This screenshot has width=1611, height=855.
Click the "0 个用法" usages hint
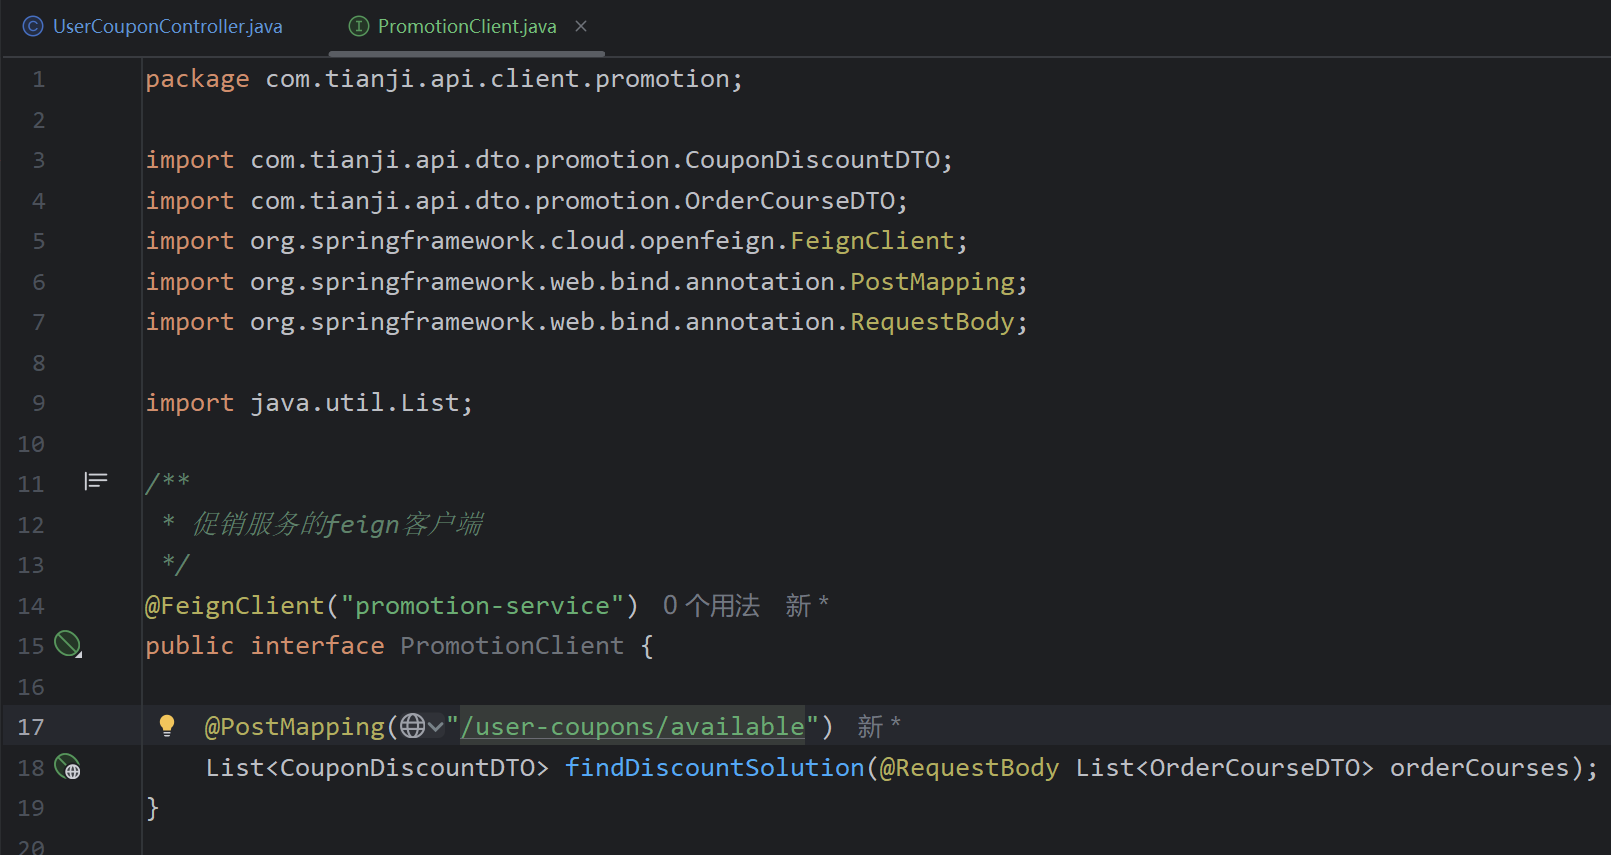point(711,606)
